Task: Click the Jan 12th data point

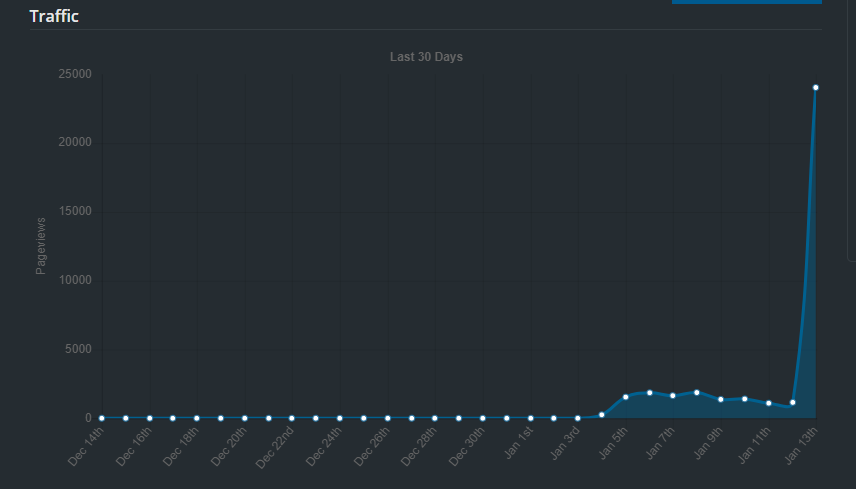Action: coord(792,403)
